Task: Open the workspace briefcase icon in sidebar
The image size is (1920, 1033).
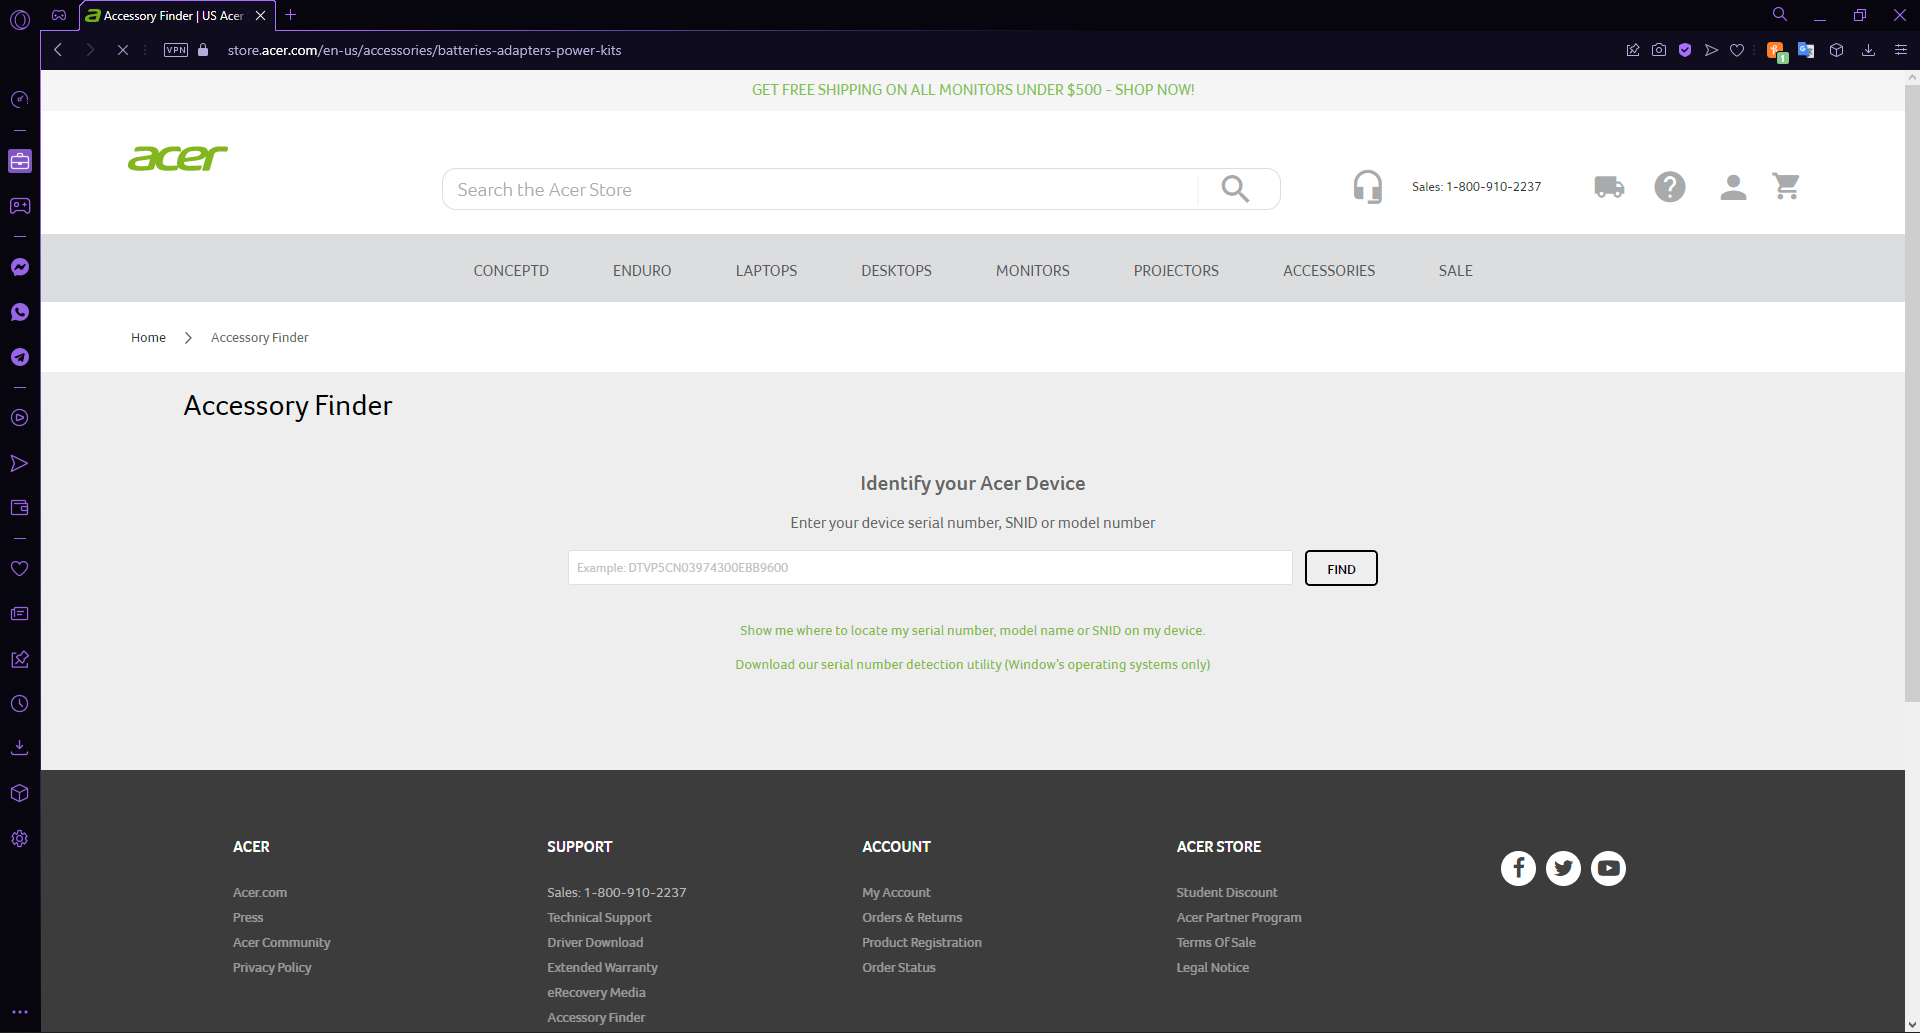Action: [x=20, y=161]
